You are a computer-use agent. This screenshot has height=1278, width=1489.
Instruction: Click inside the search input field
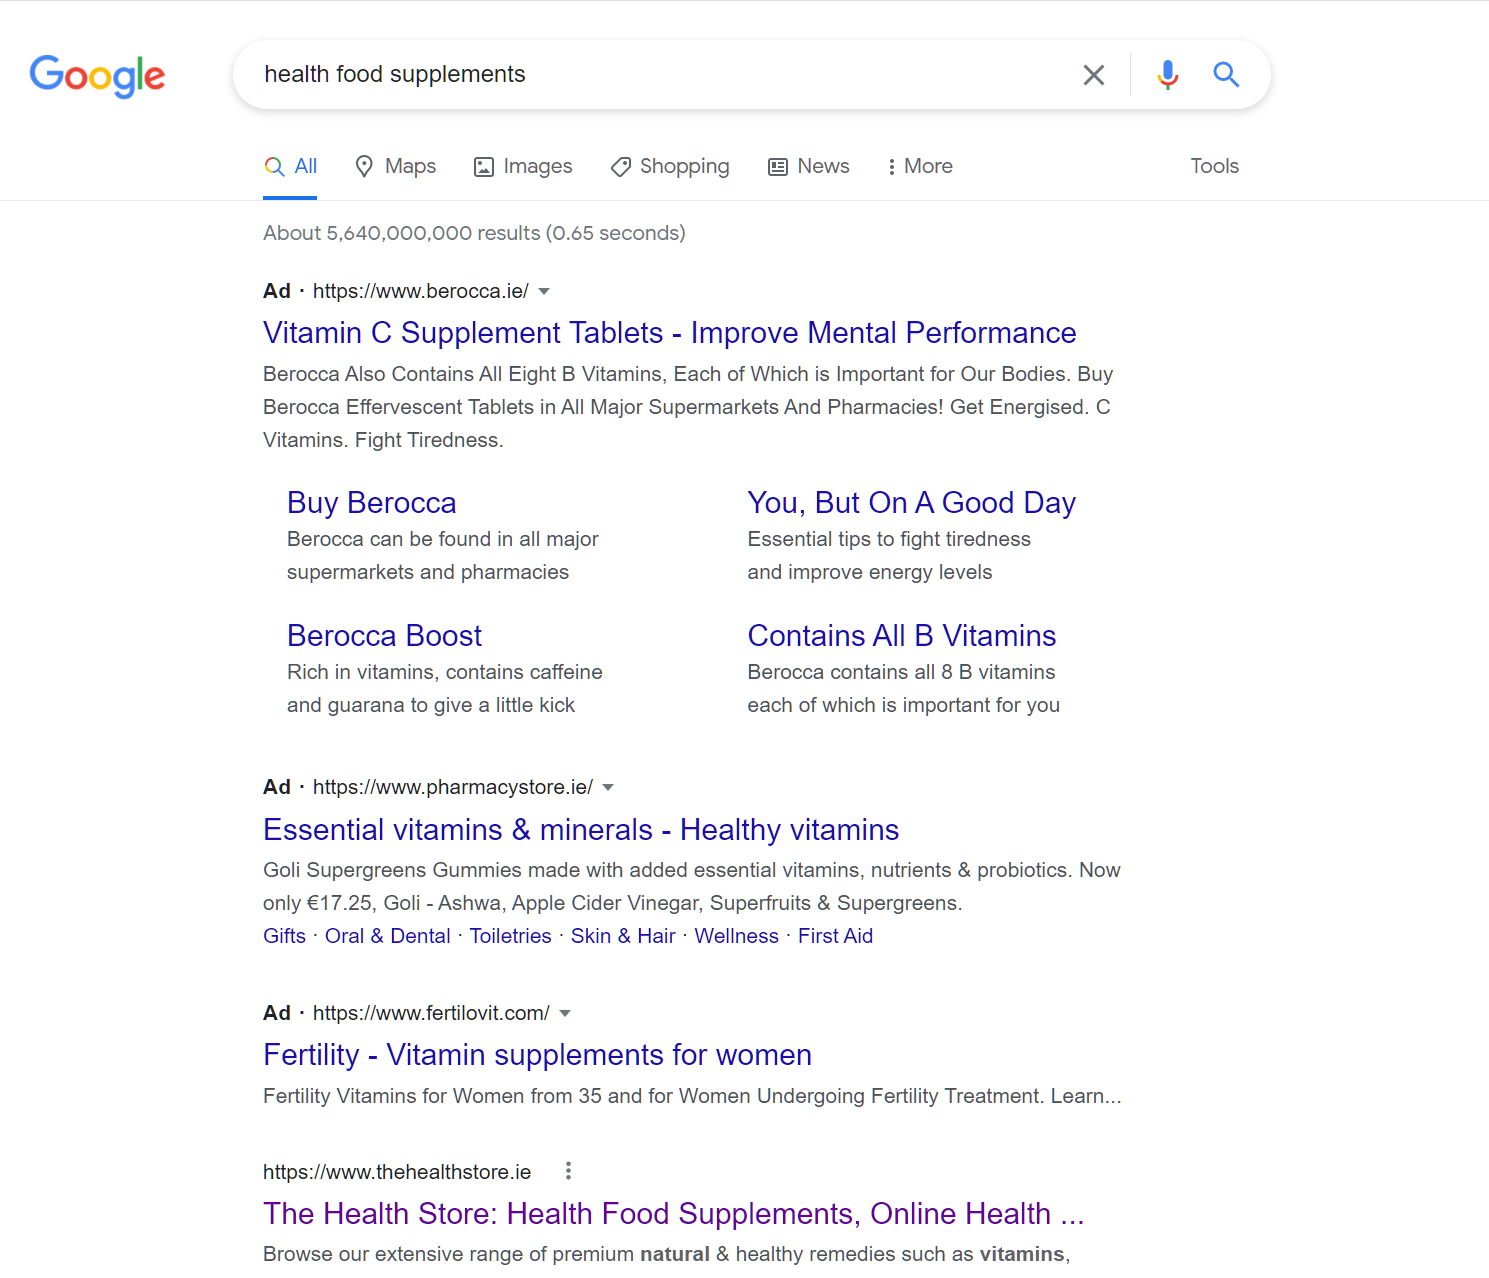point(660,75)
